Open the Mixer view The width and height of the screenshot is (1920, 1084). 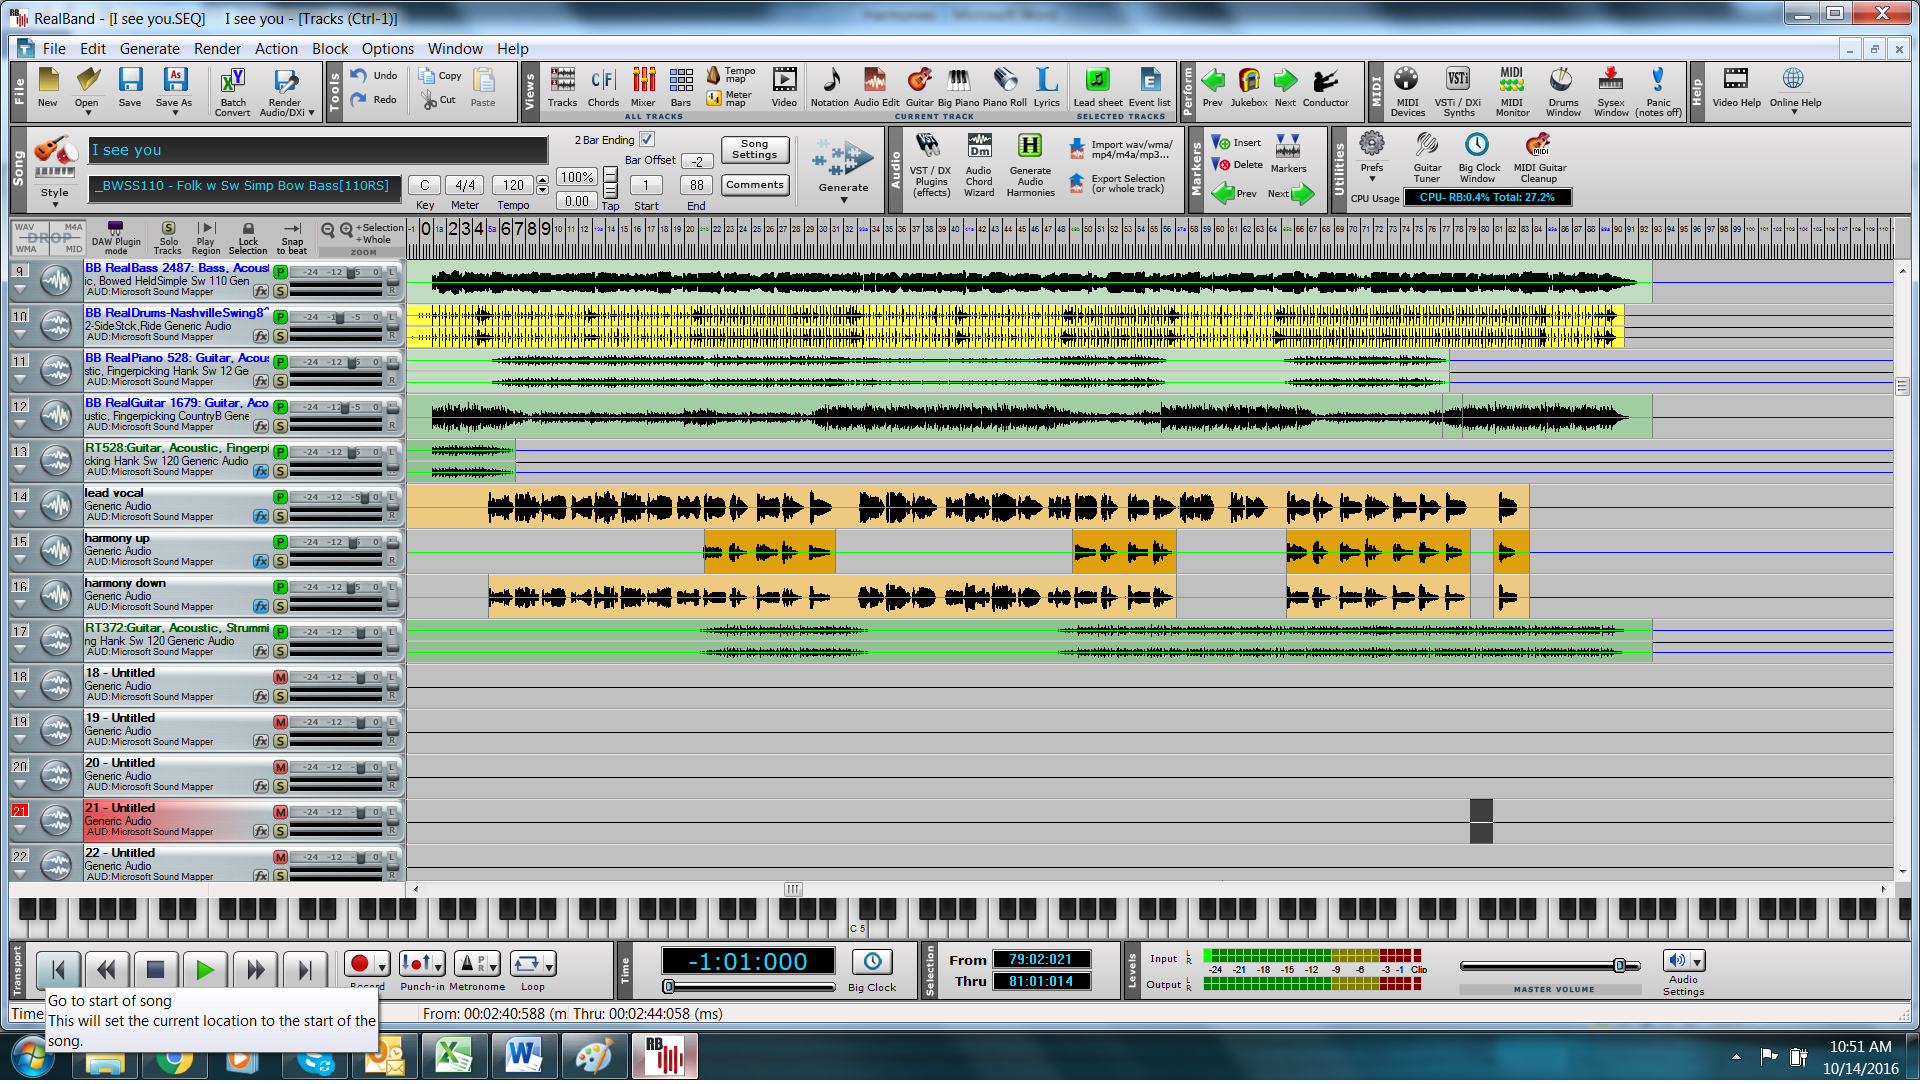643,87
